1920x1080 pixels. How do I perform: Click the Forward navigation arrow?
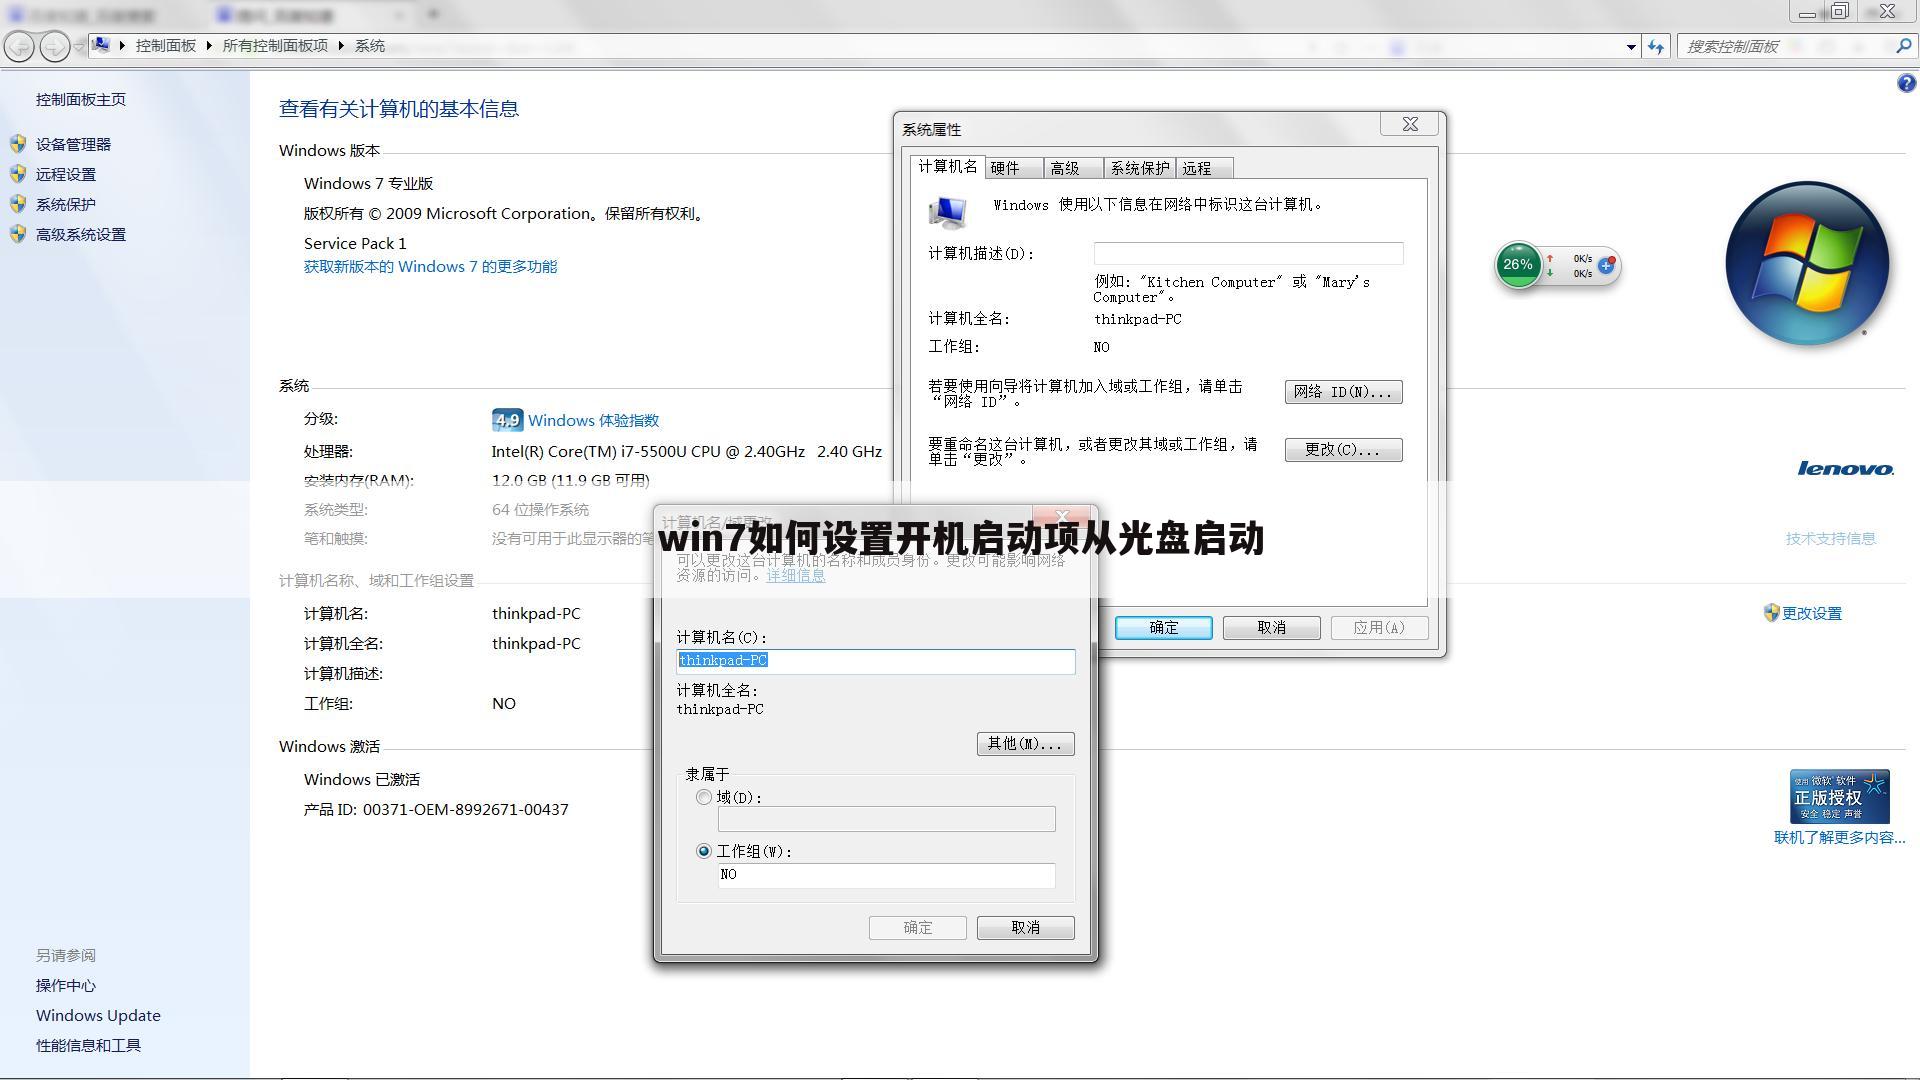pyautogui.click(x=54, y=46)
